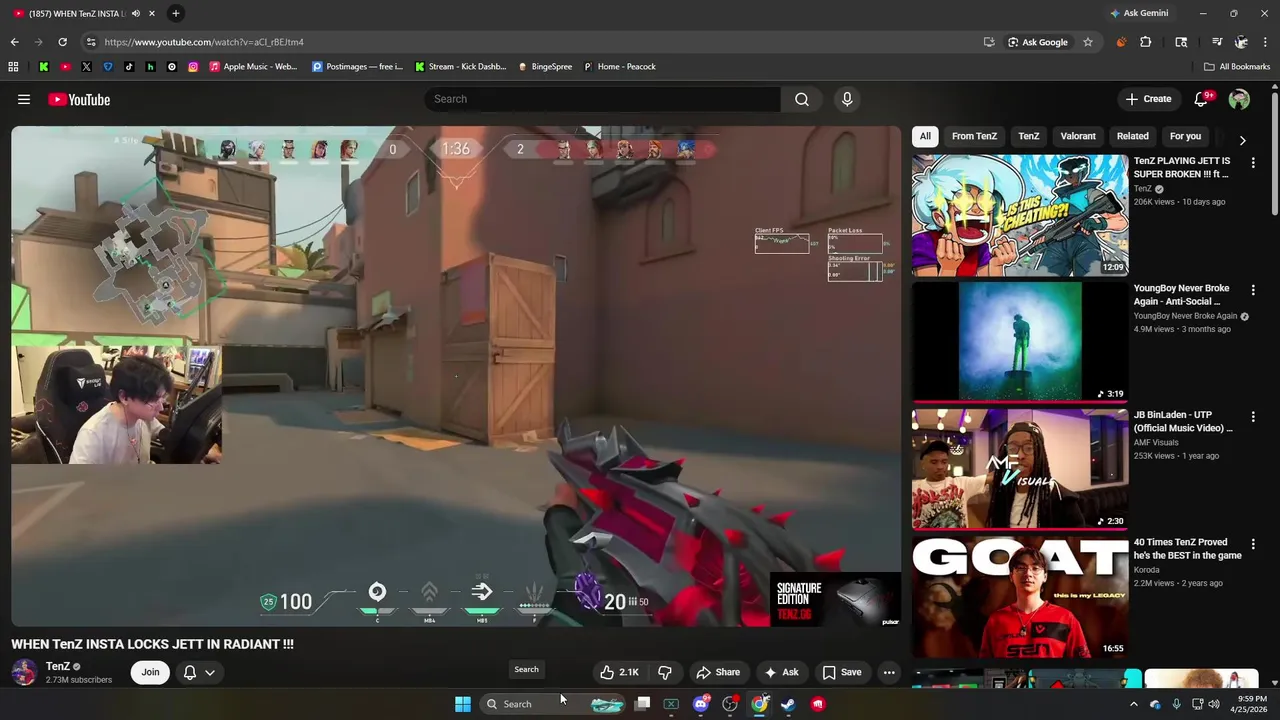This screenshot has height=720, width=1280.
Task: Dislike the TenZ video
Action: (x=665, y=672)
